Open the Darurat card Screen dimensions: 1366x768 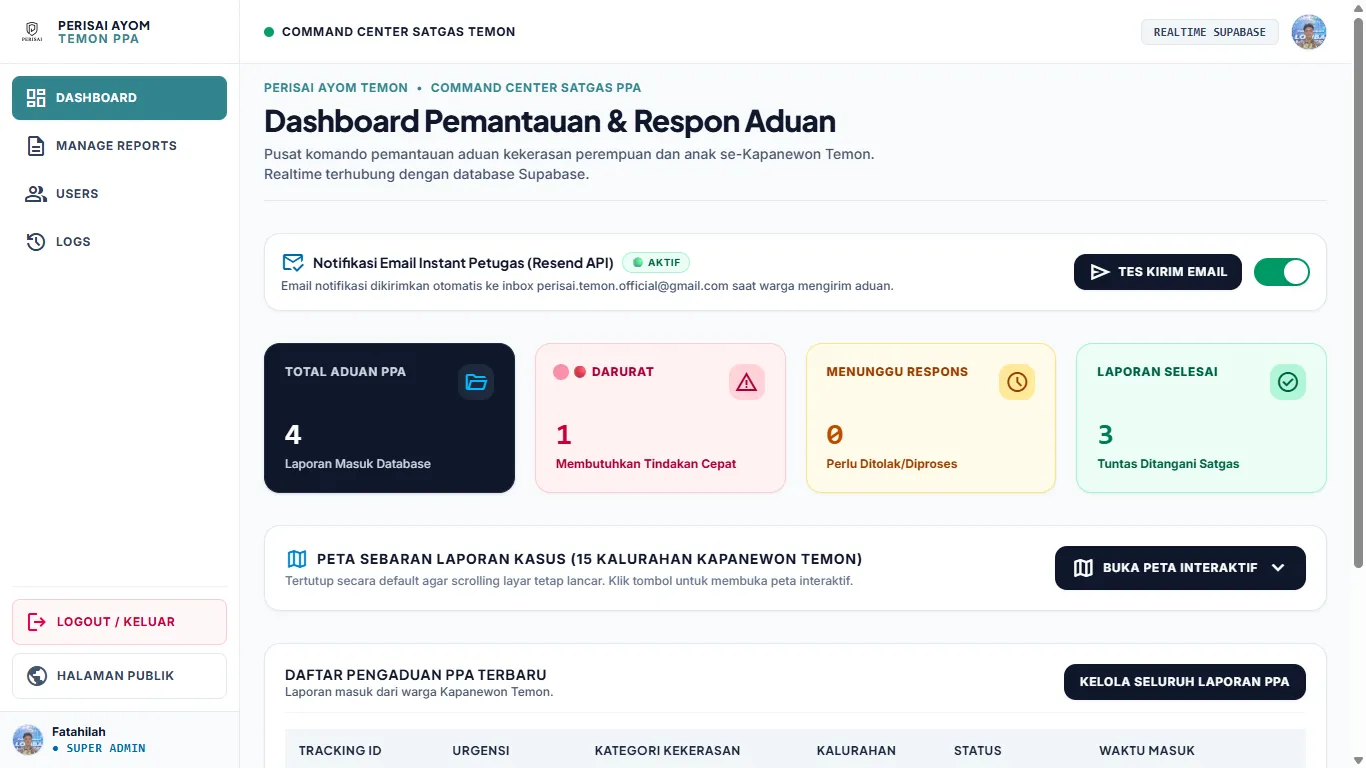click(x=660, y=418)
